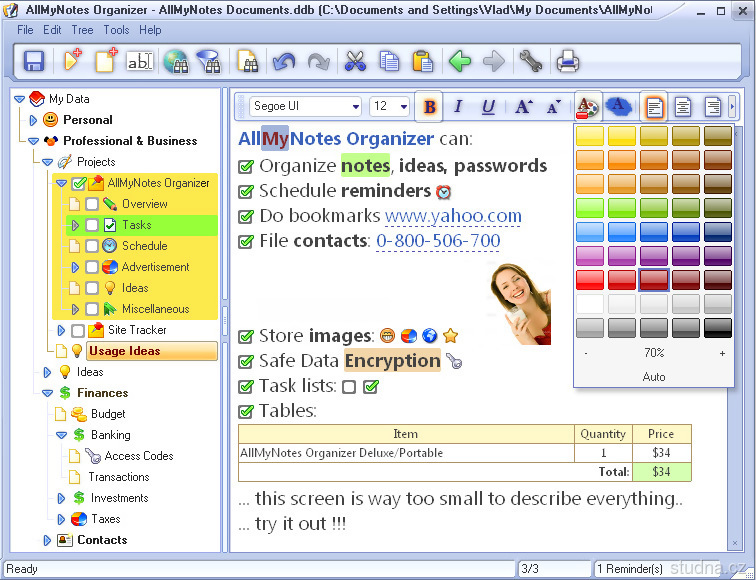
Task: Click the Redo arrow icon
Action: tap(319, 62)
